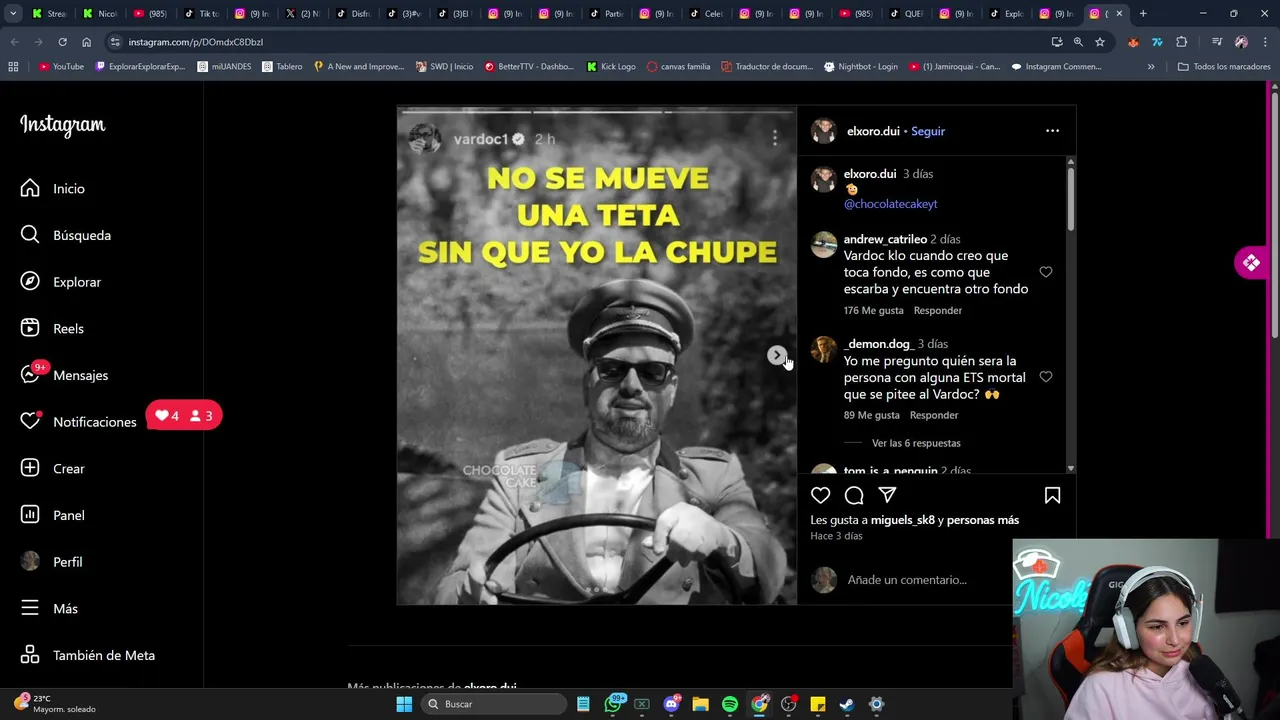Switch to the Tik tok browser tab
The height and width of the screenshot is (720, 1280).
202,14
